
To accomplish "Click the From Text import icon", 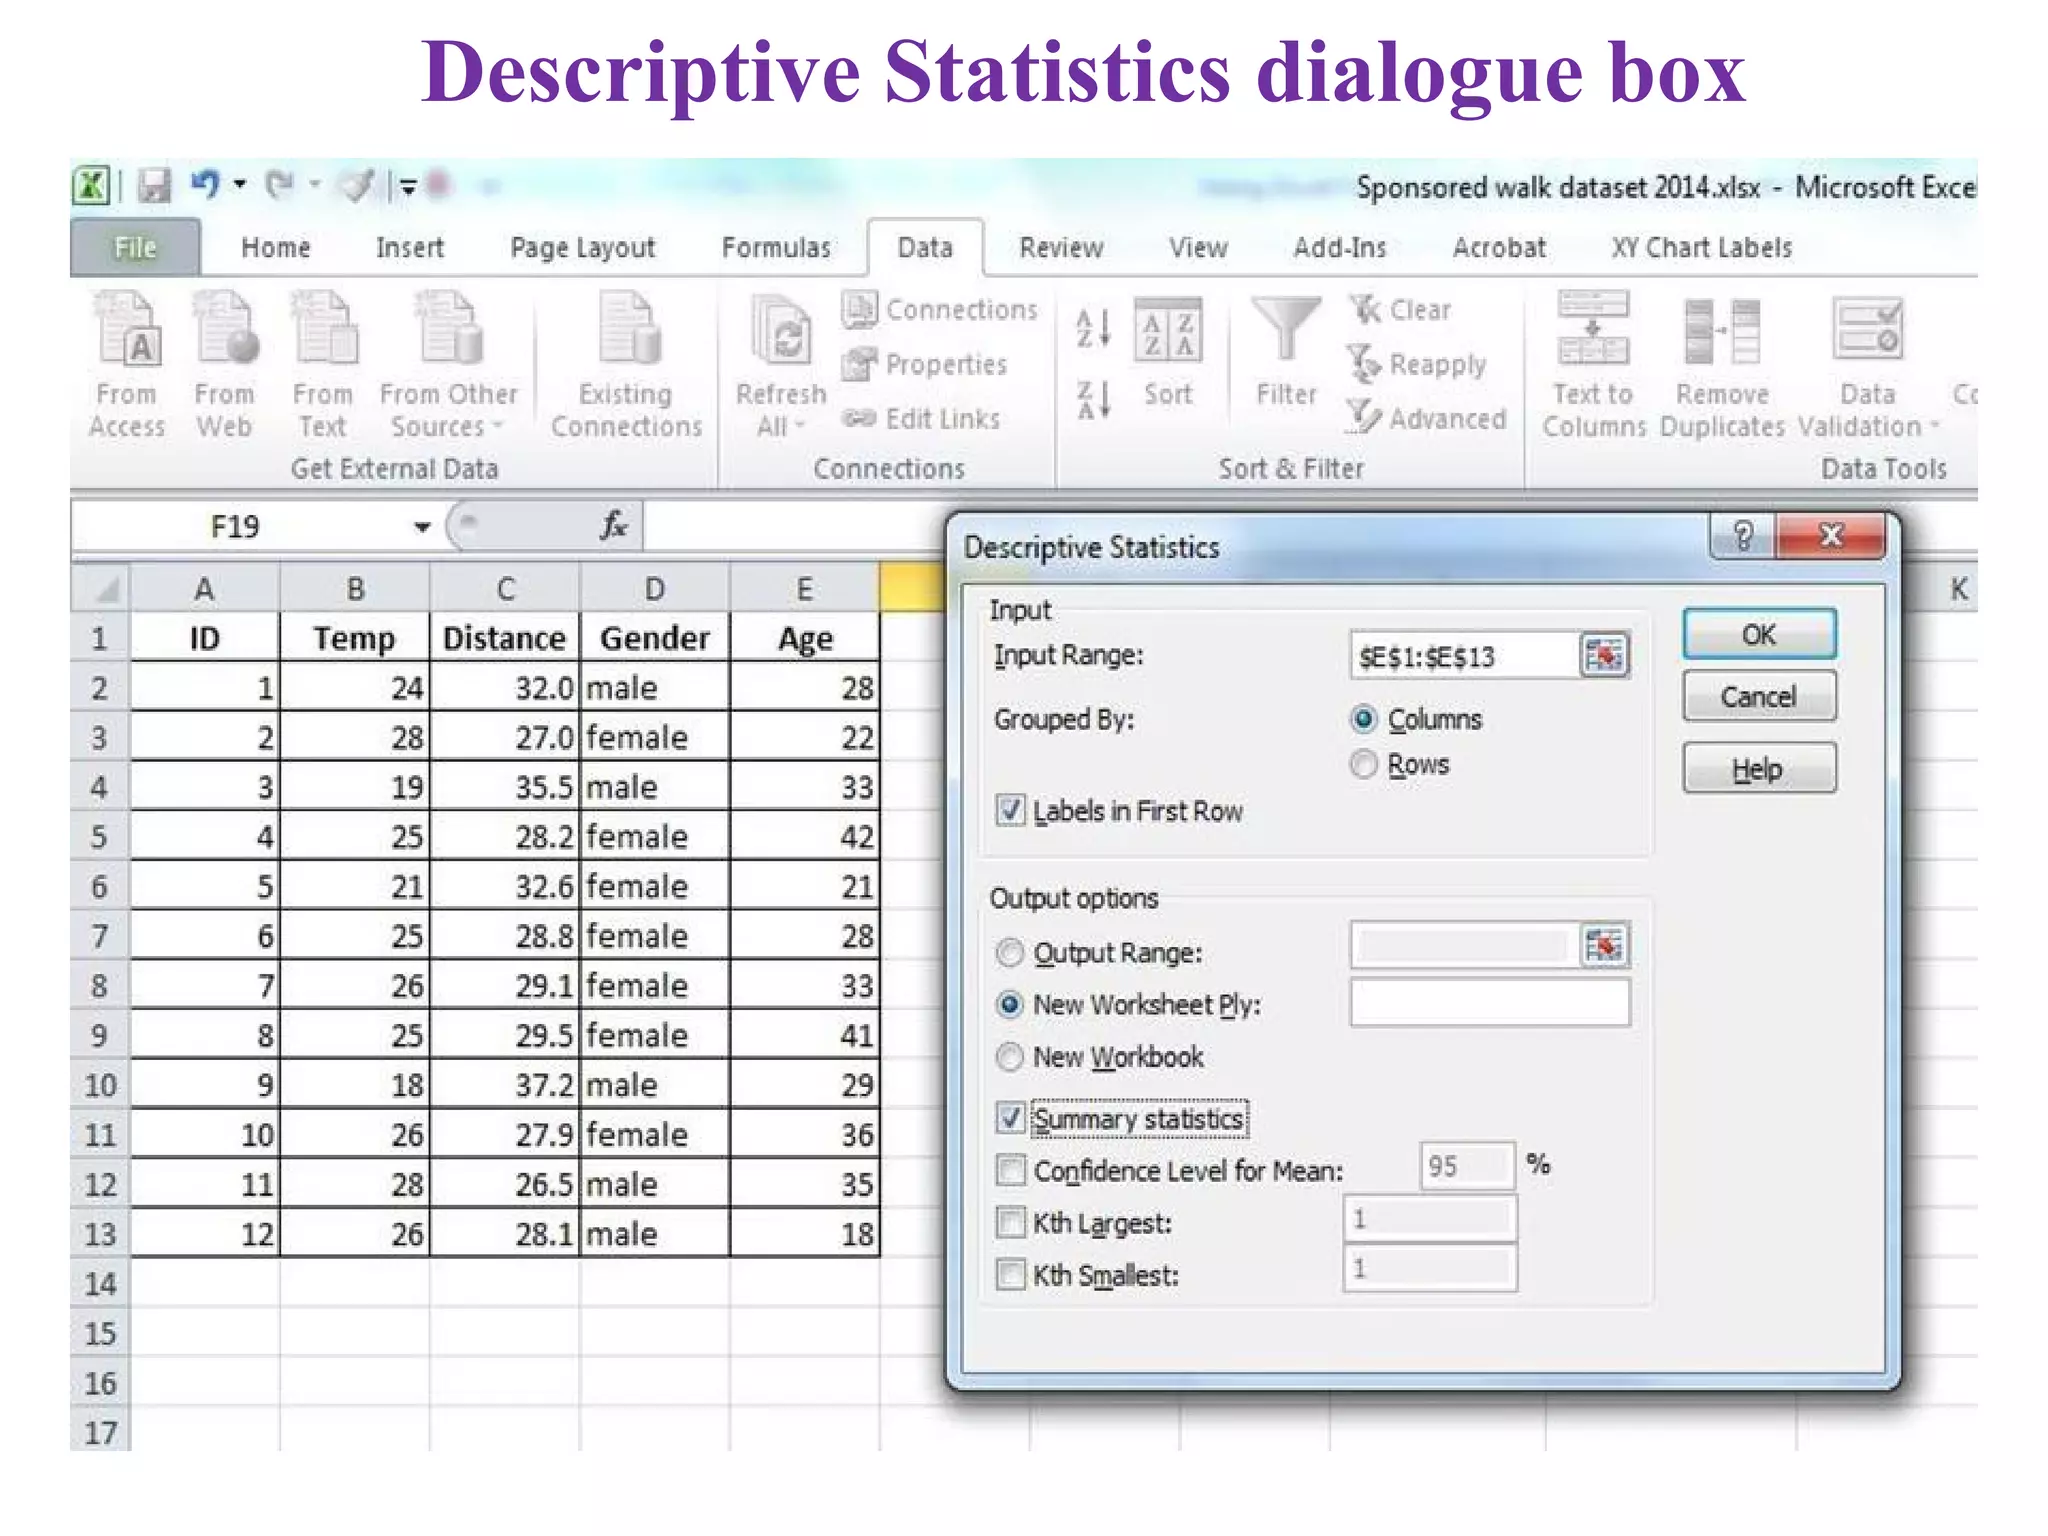I will pos(323,330).
